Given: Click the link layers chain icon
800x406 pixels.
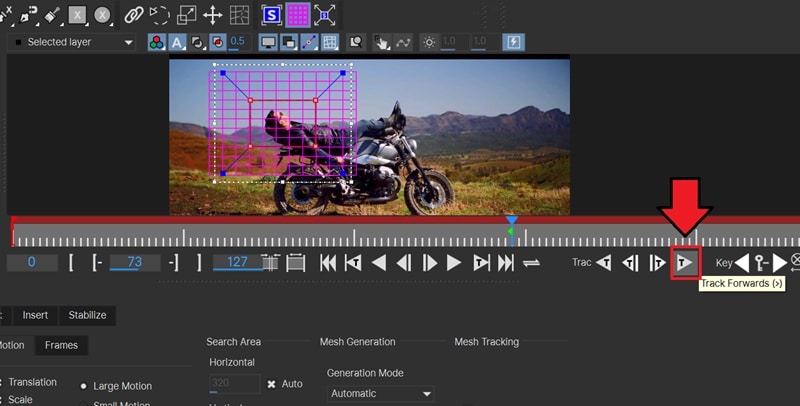Looking at the screenshot, I should [x=134, y=15].
